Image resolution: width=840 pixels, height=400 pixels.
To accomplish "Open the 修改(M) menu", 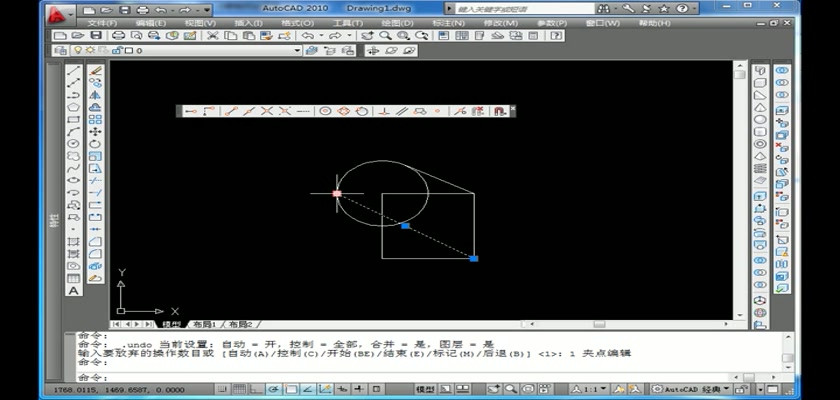I will (501, 24).
